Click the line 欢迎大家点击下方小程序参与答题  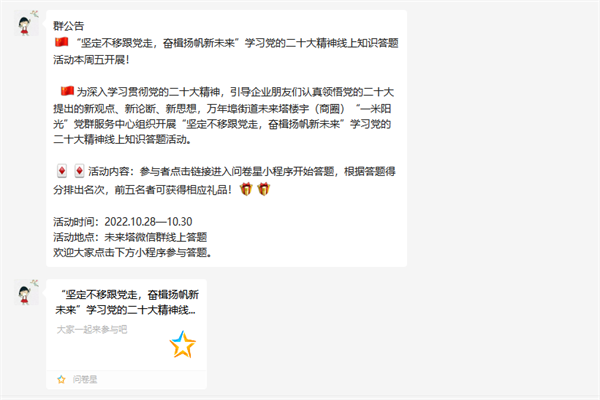132,252
